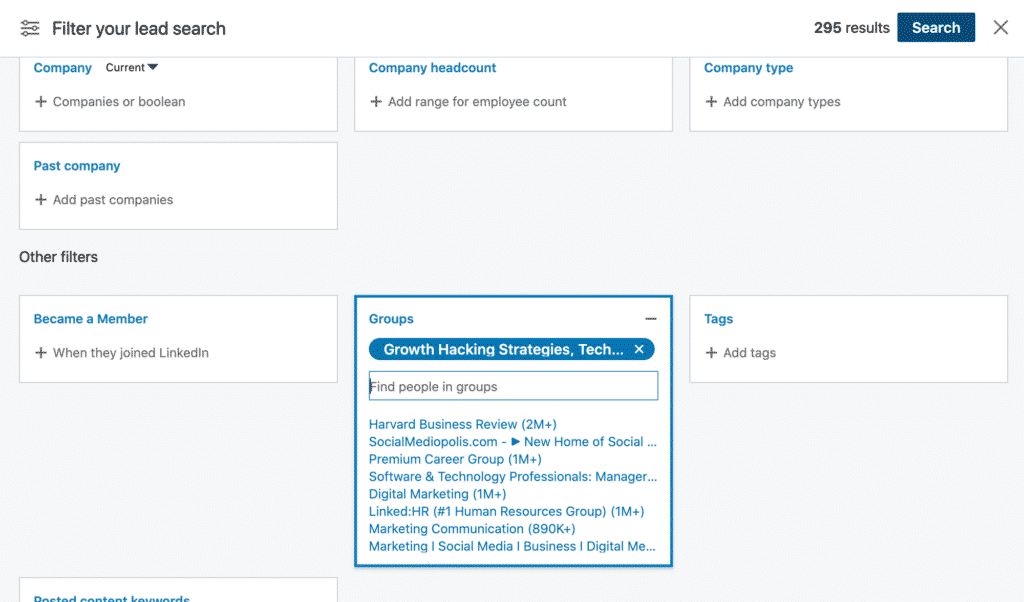Select the Digital Marketing (1M+) group
Viewport: 1024px width, 602px height.
(x=436, y=494)
